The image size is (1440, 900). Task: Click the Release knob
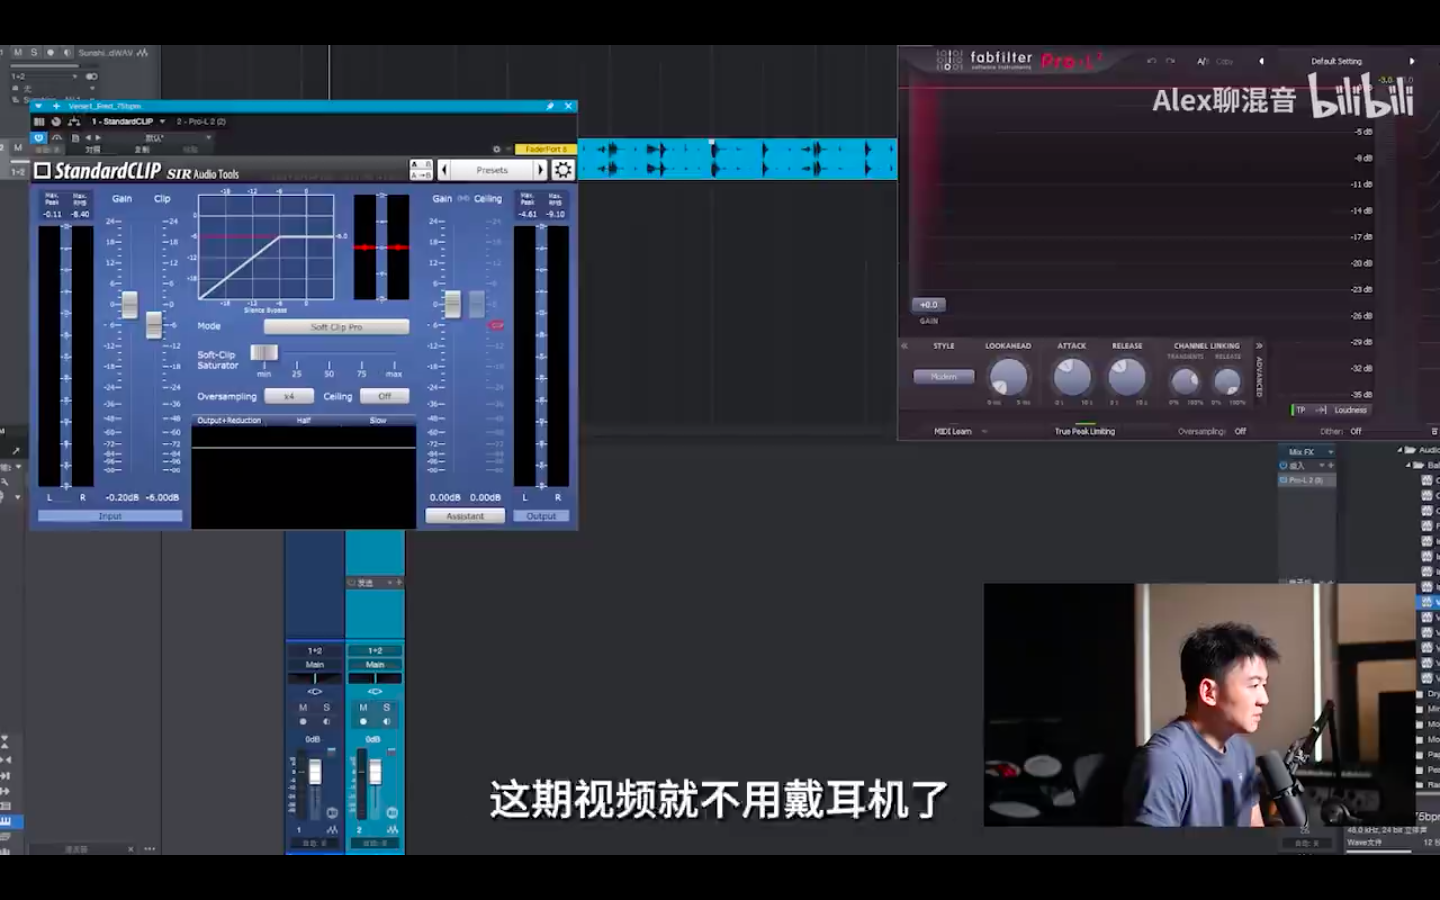pyautogui.click(x=1127, y=378)
